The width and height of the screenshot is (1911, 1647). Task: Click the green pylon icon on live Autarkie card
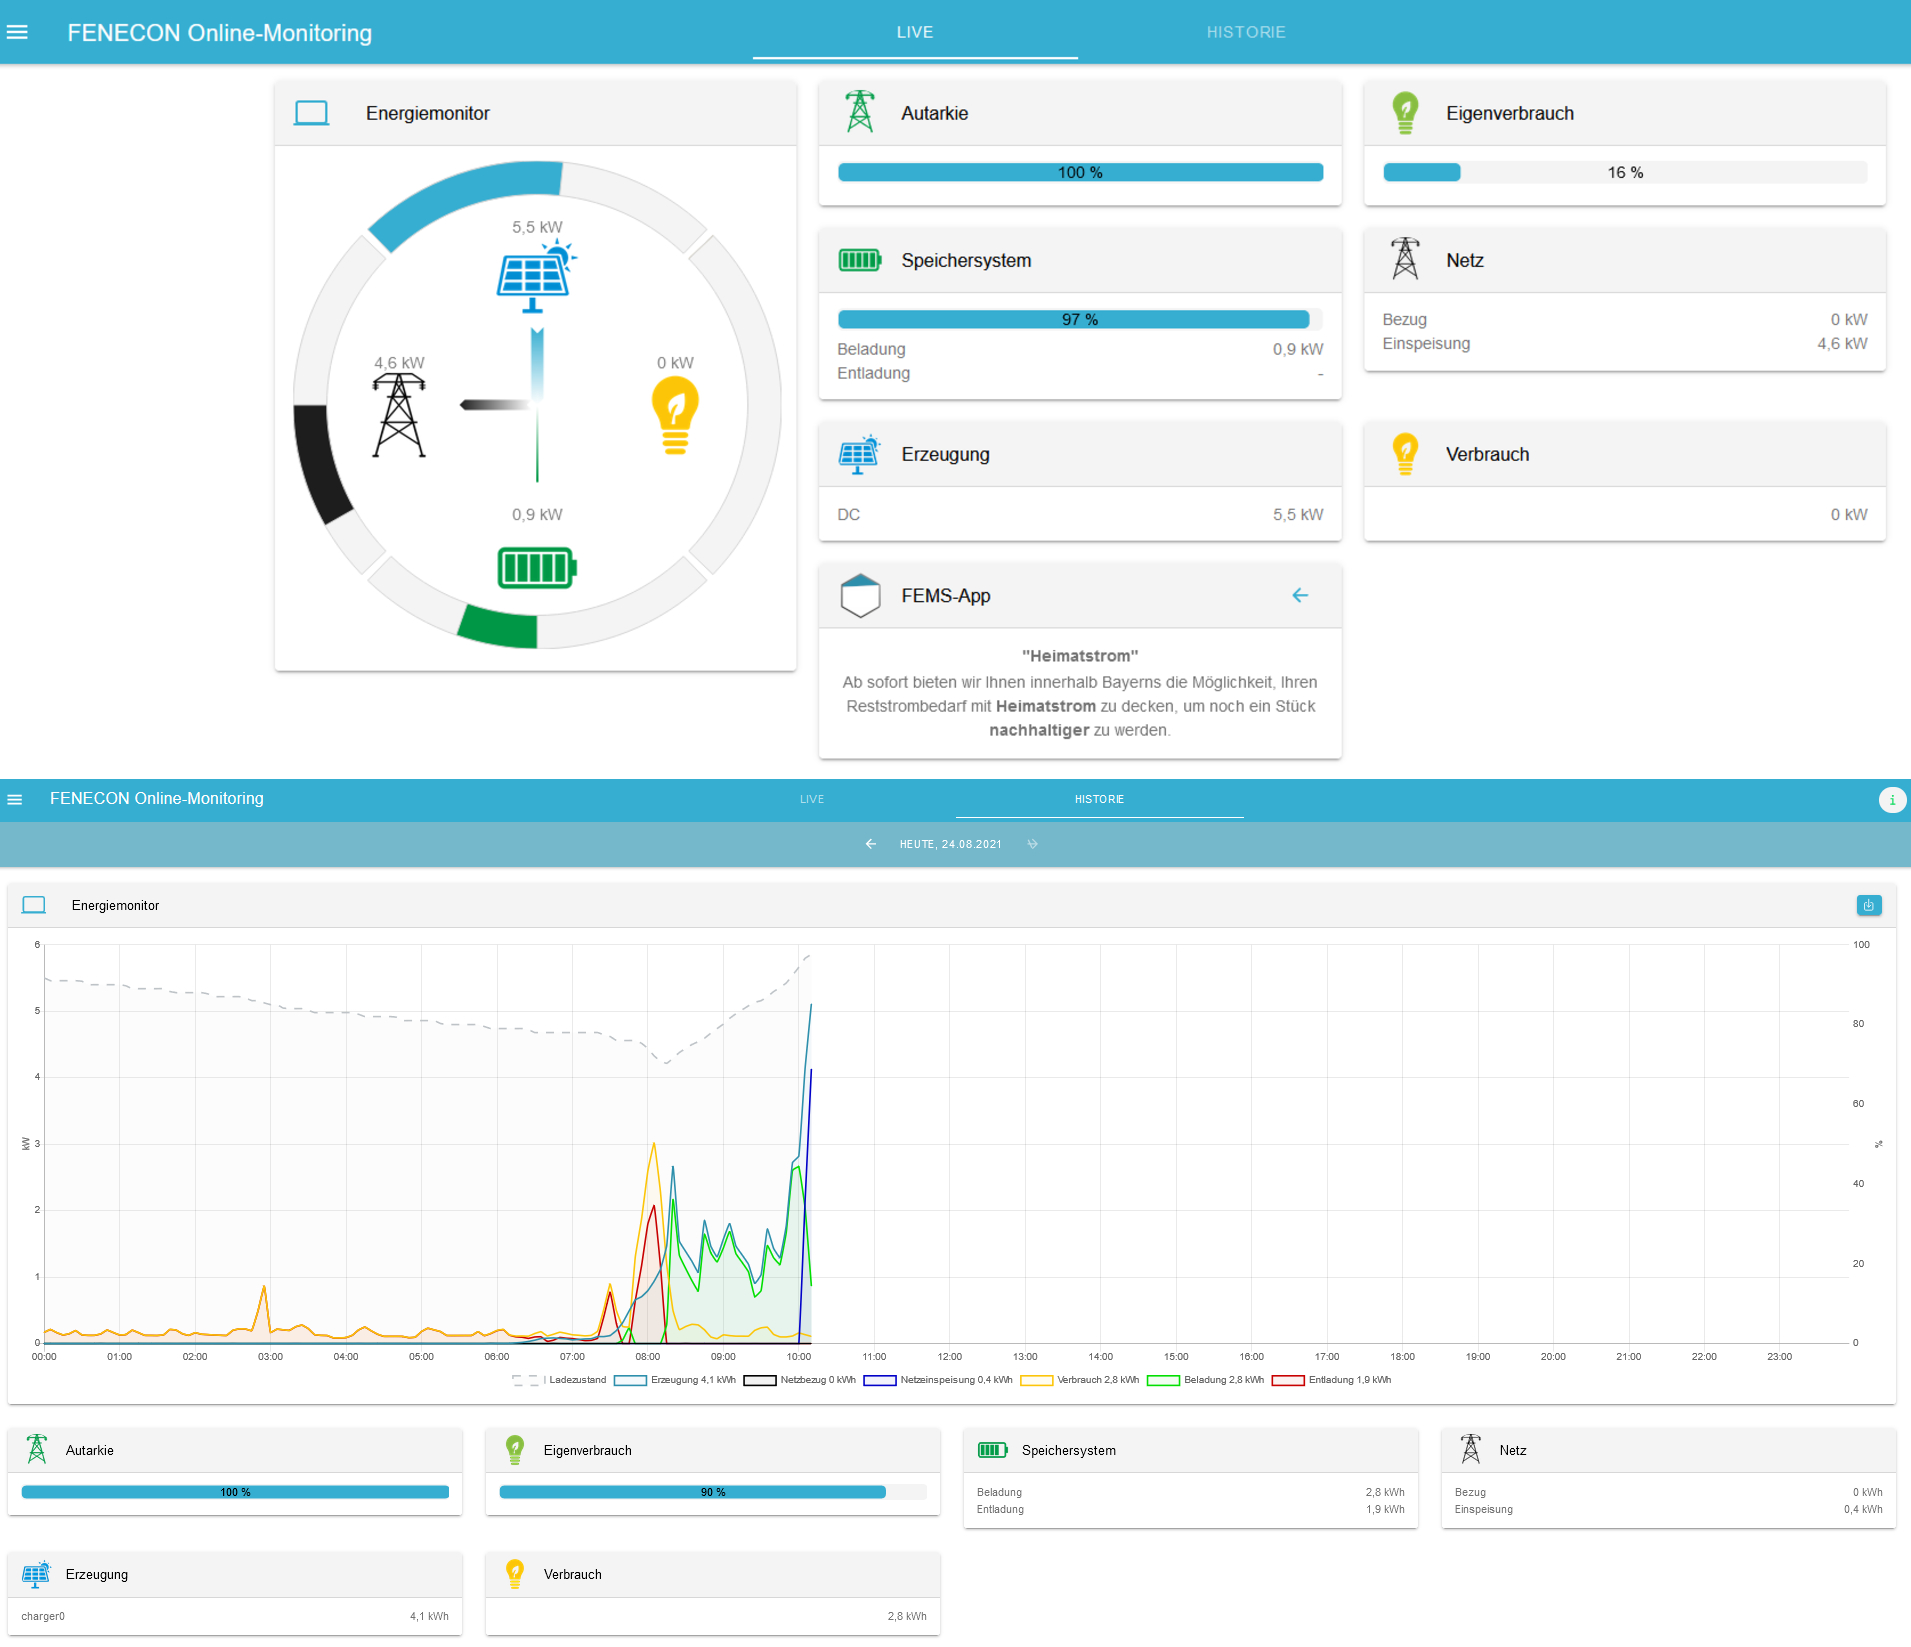tap(860, 112)
